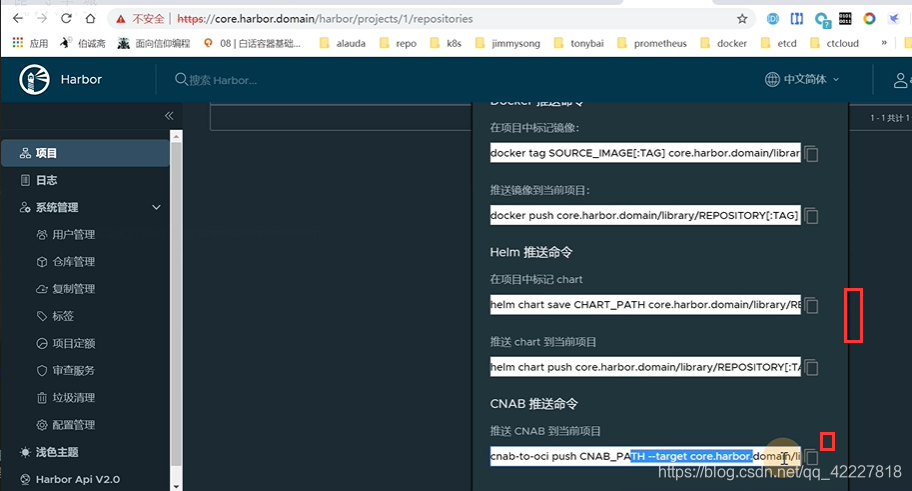This screenshot has width=912, height=491.
Task: Show more bookmarks with the chevron
Action: point(884,42)
